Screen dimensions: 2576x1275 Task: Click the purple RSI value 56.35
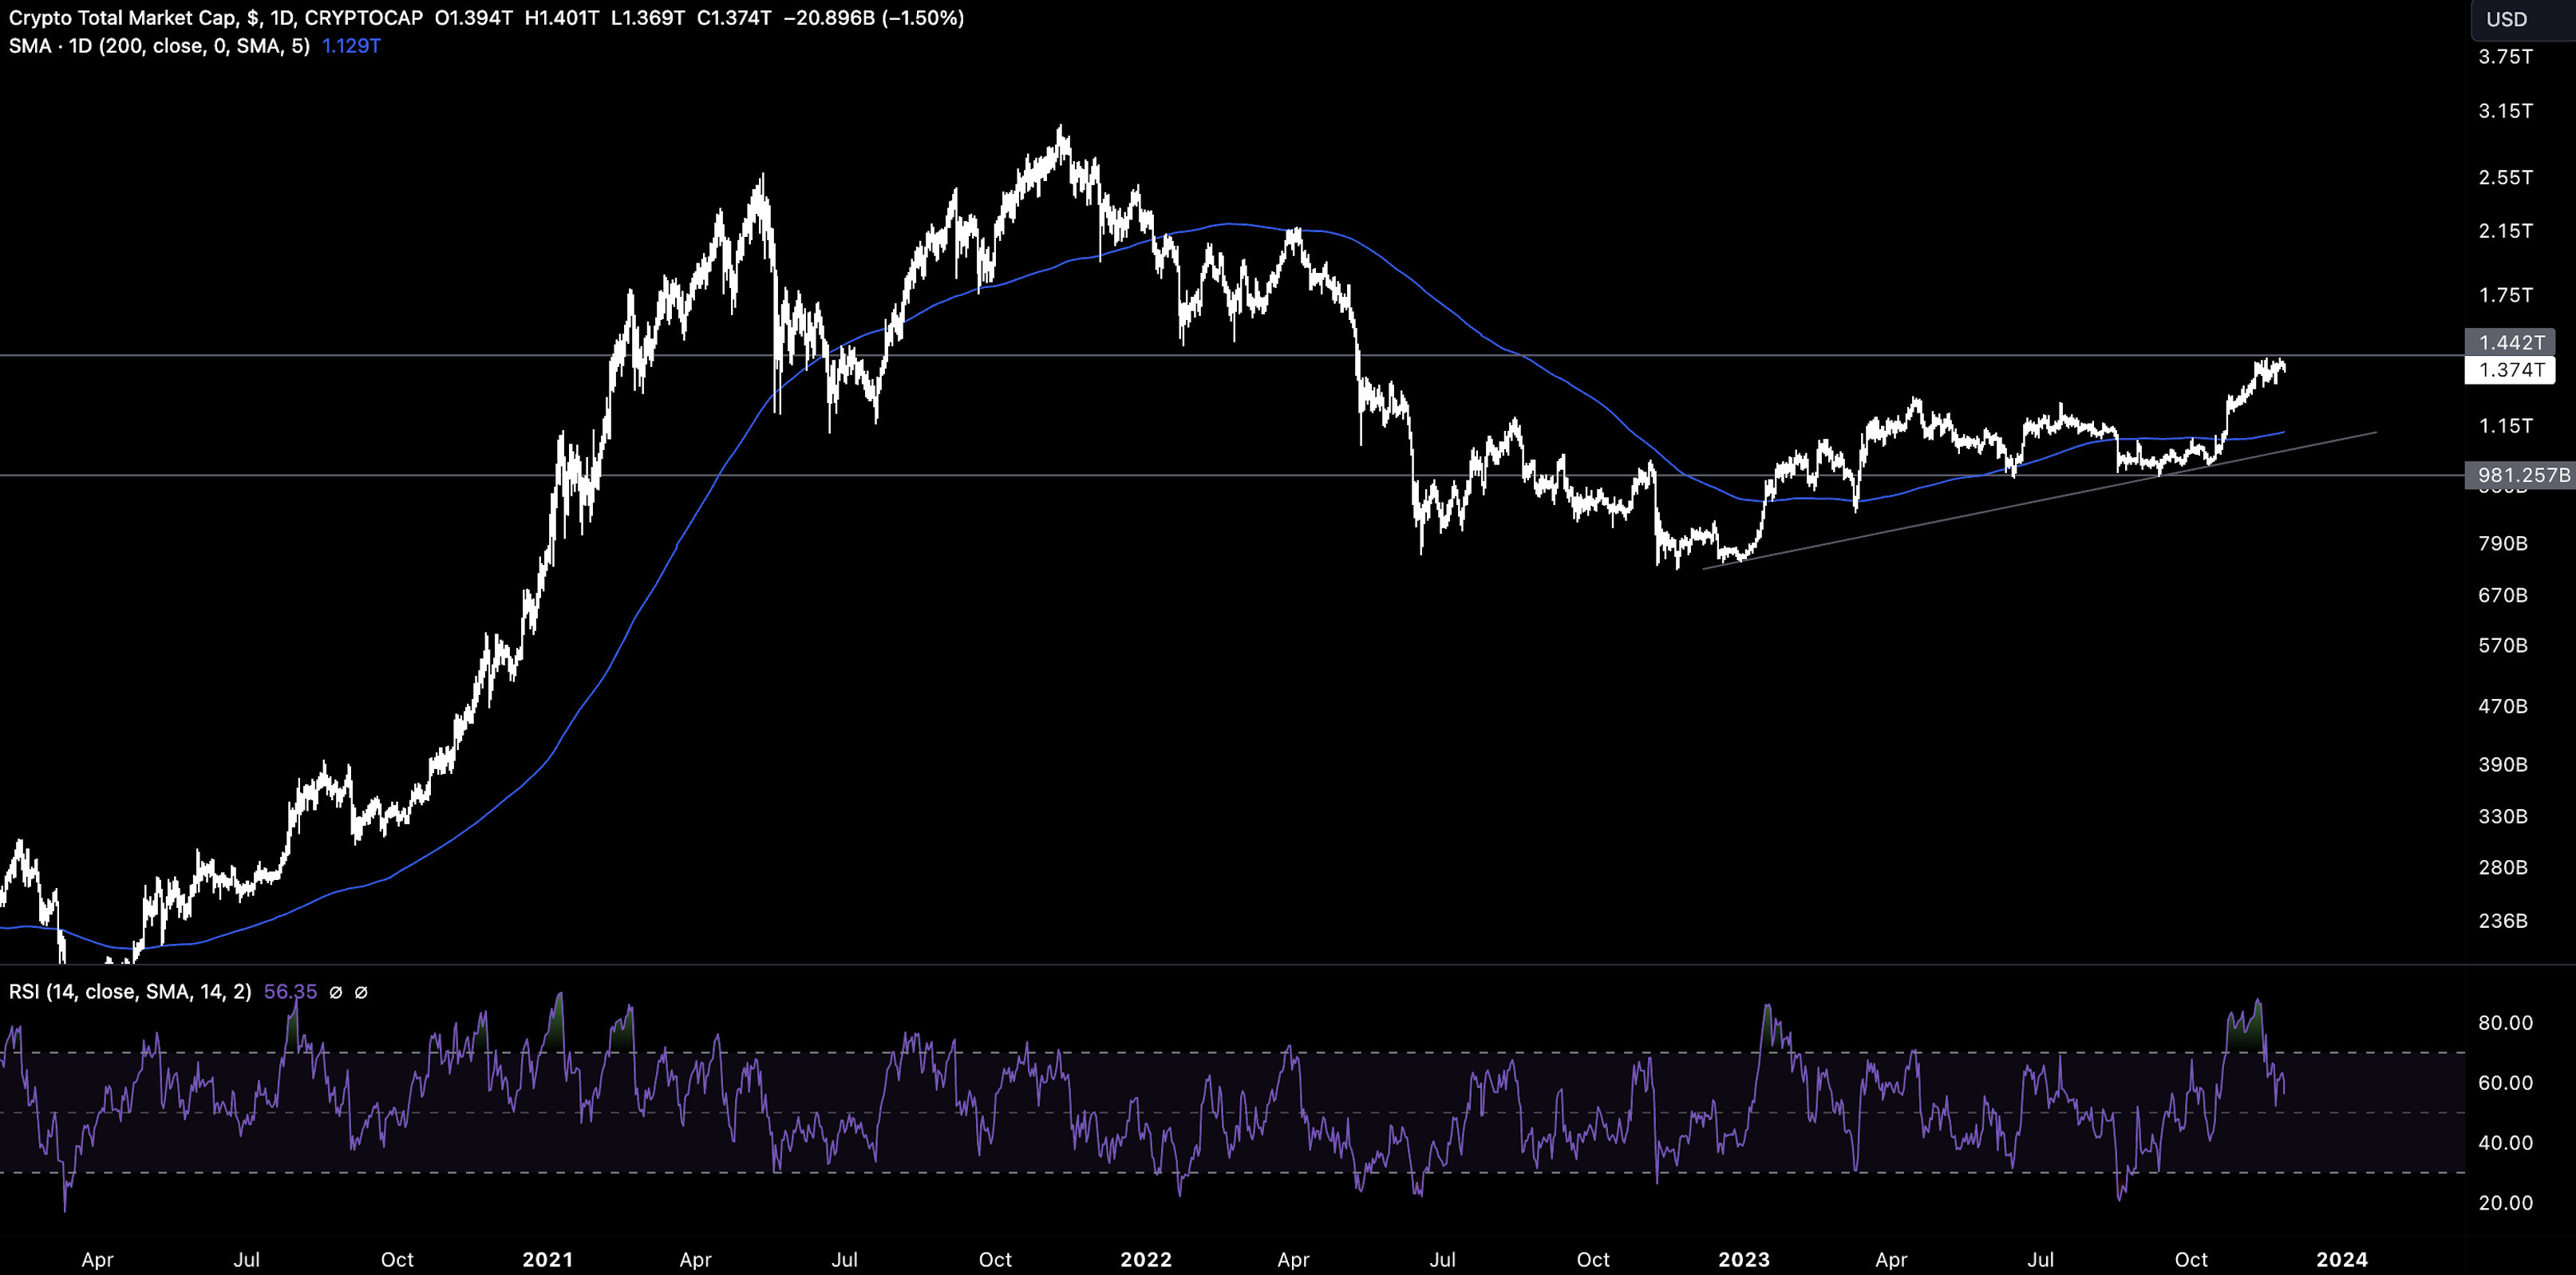[x=290, y=991]
